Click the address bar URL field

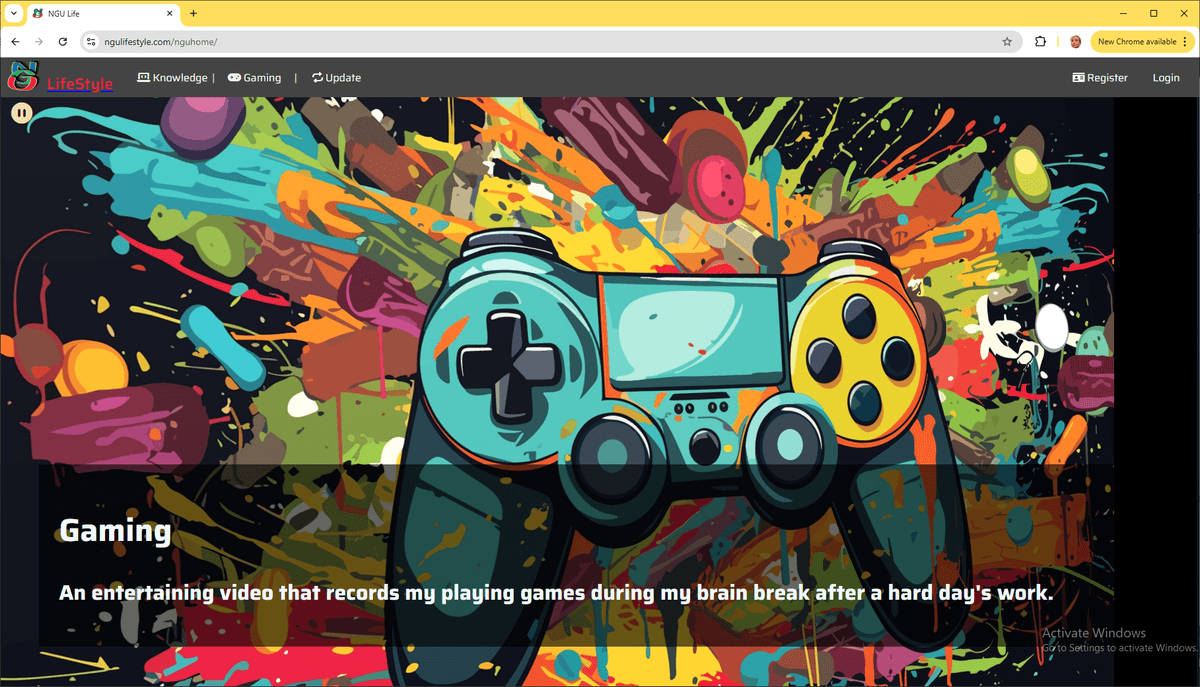(x=548, y=42)
